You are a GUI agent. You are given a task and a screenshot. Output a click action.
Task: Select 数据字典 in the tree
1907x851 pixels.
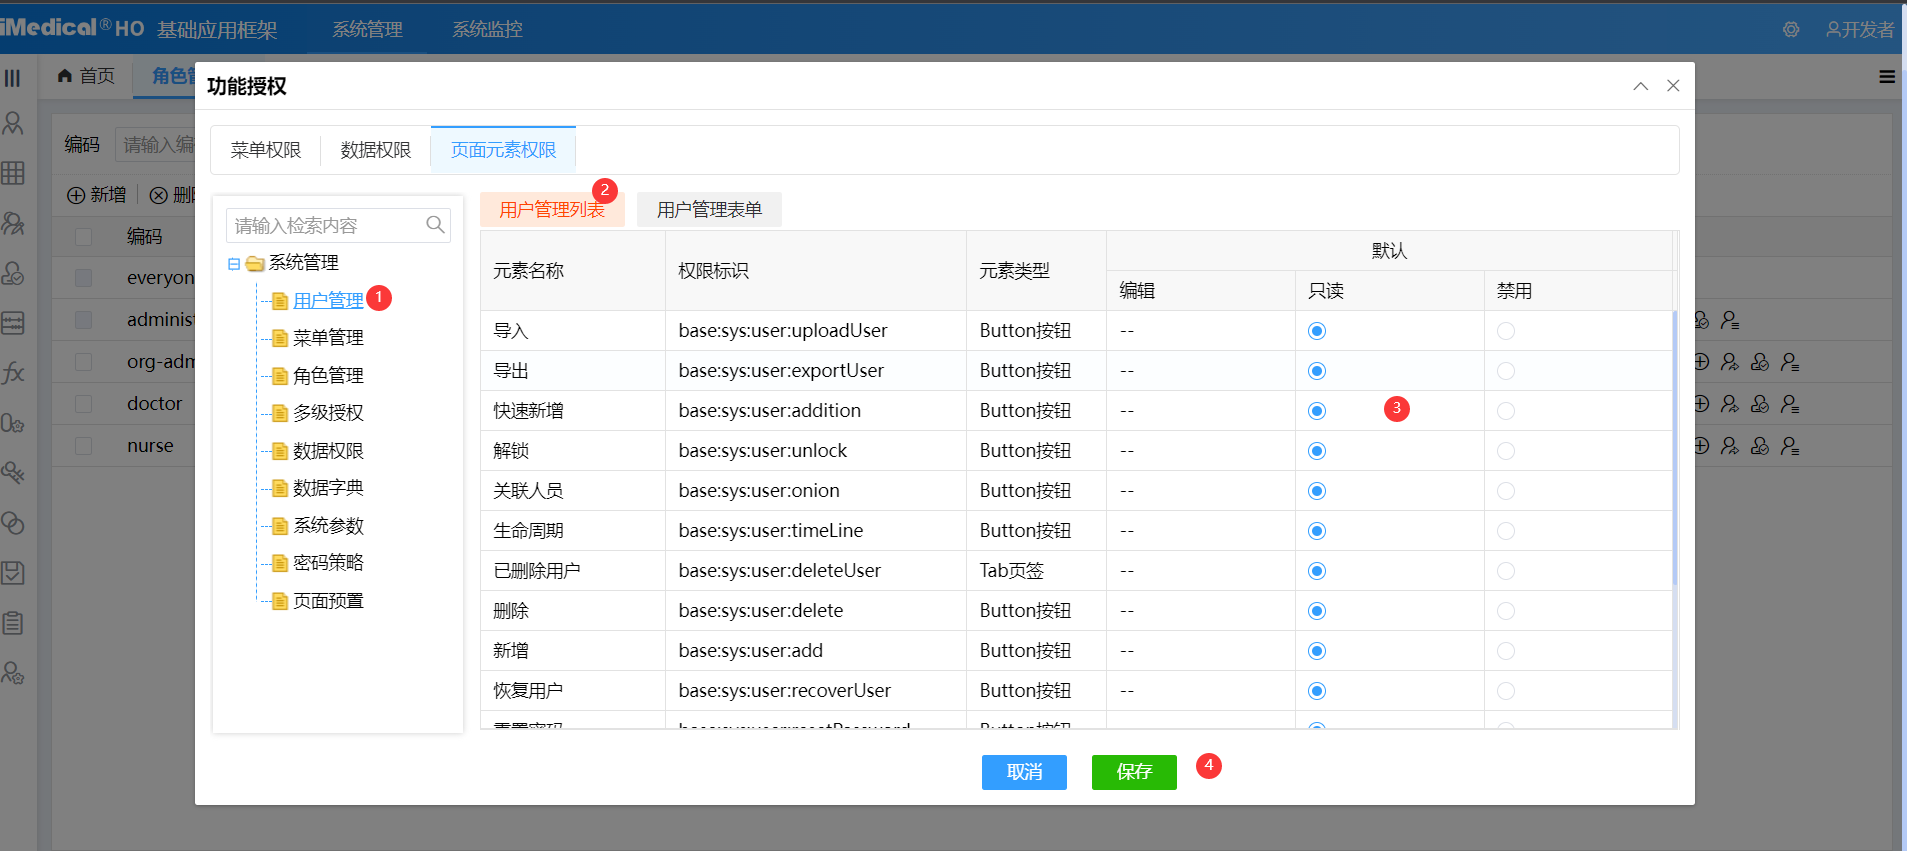coord(328,488)
